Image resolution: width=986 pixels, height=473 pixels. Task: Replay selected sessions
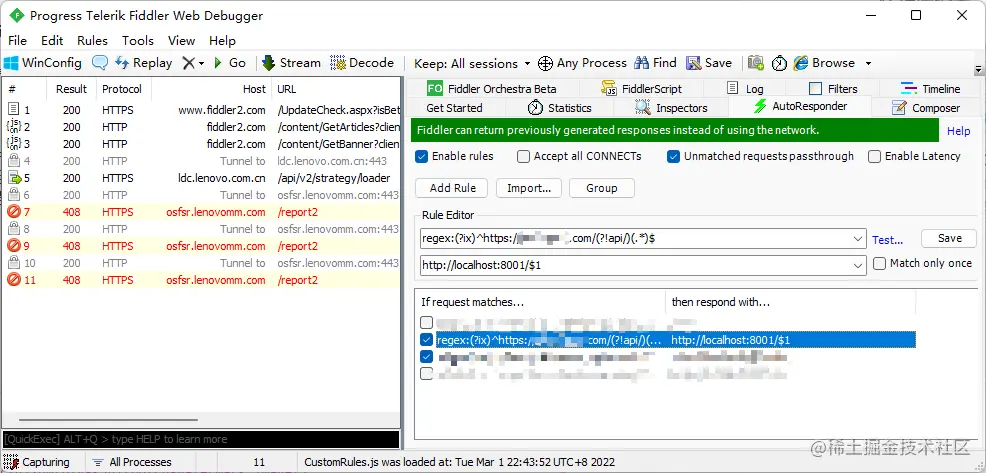(144, 63)
